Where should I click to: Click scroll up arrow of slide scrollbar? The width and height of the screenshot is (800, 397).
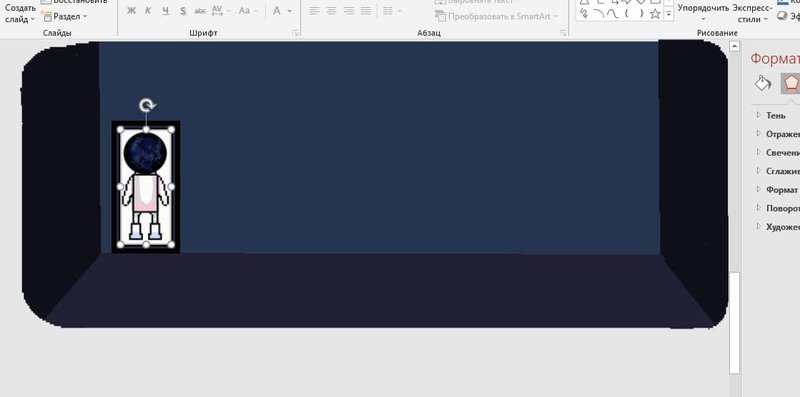734,47
